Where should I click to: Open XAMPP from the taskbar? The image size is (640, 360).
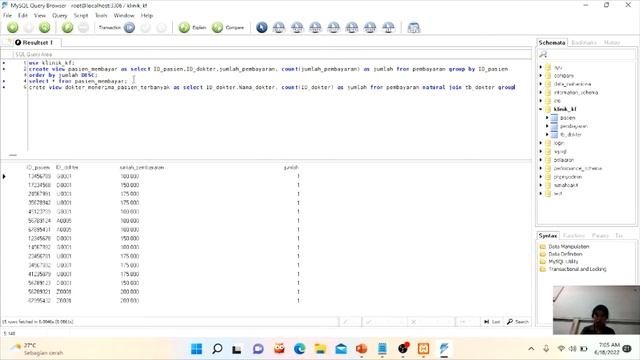coord(423,349)
